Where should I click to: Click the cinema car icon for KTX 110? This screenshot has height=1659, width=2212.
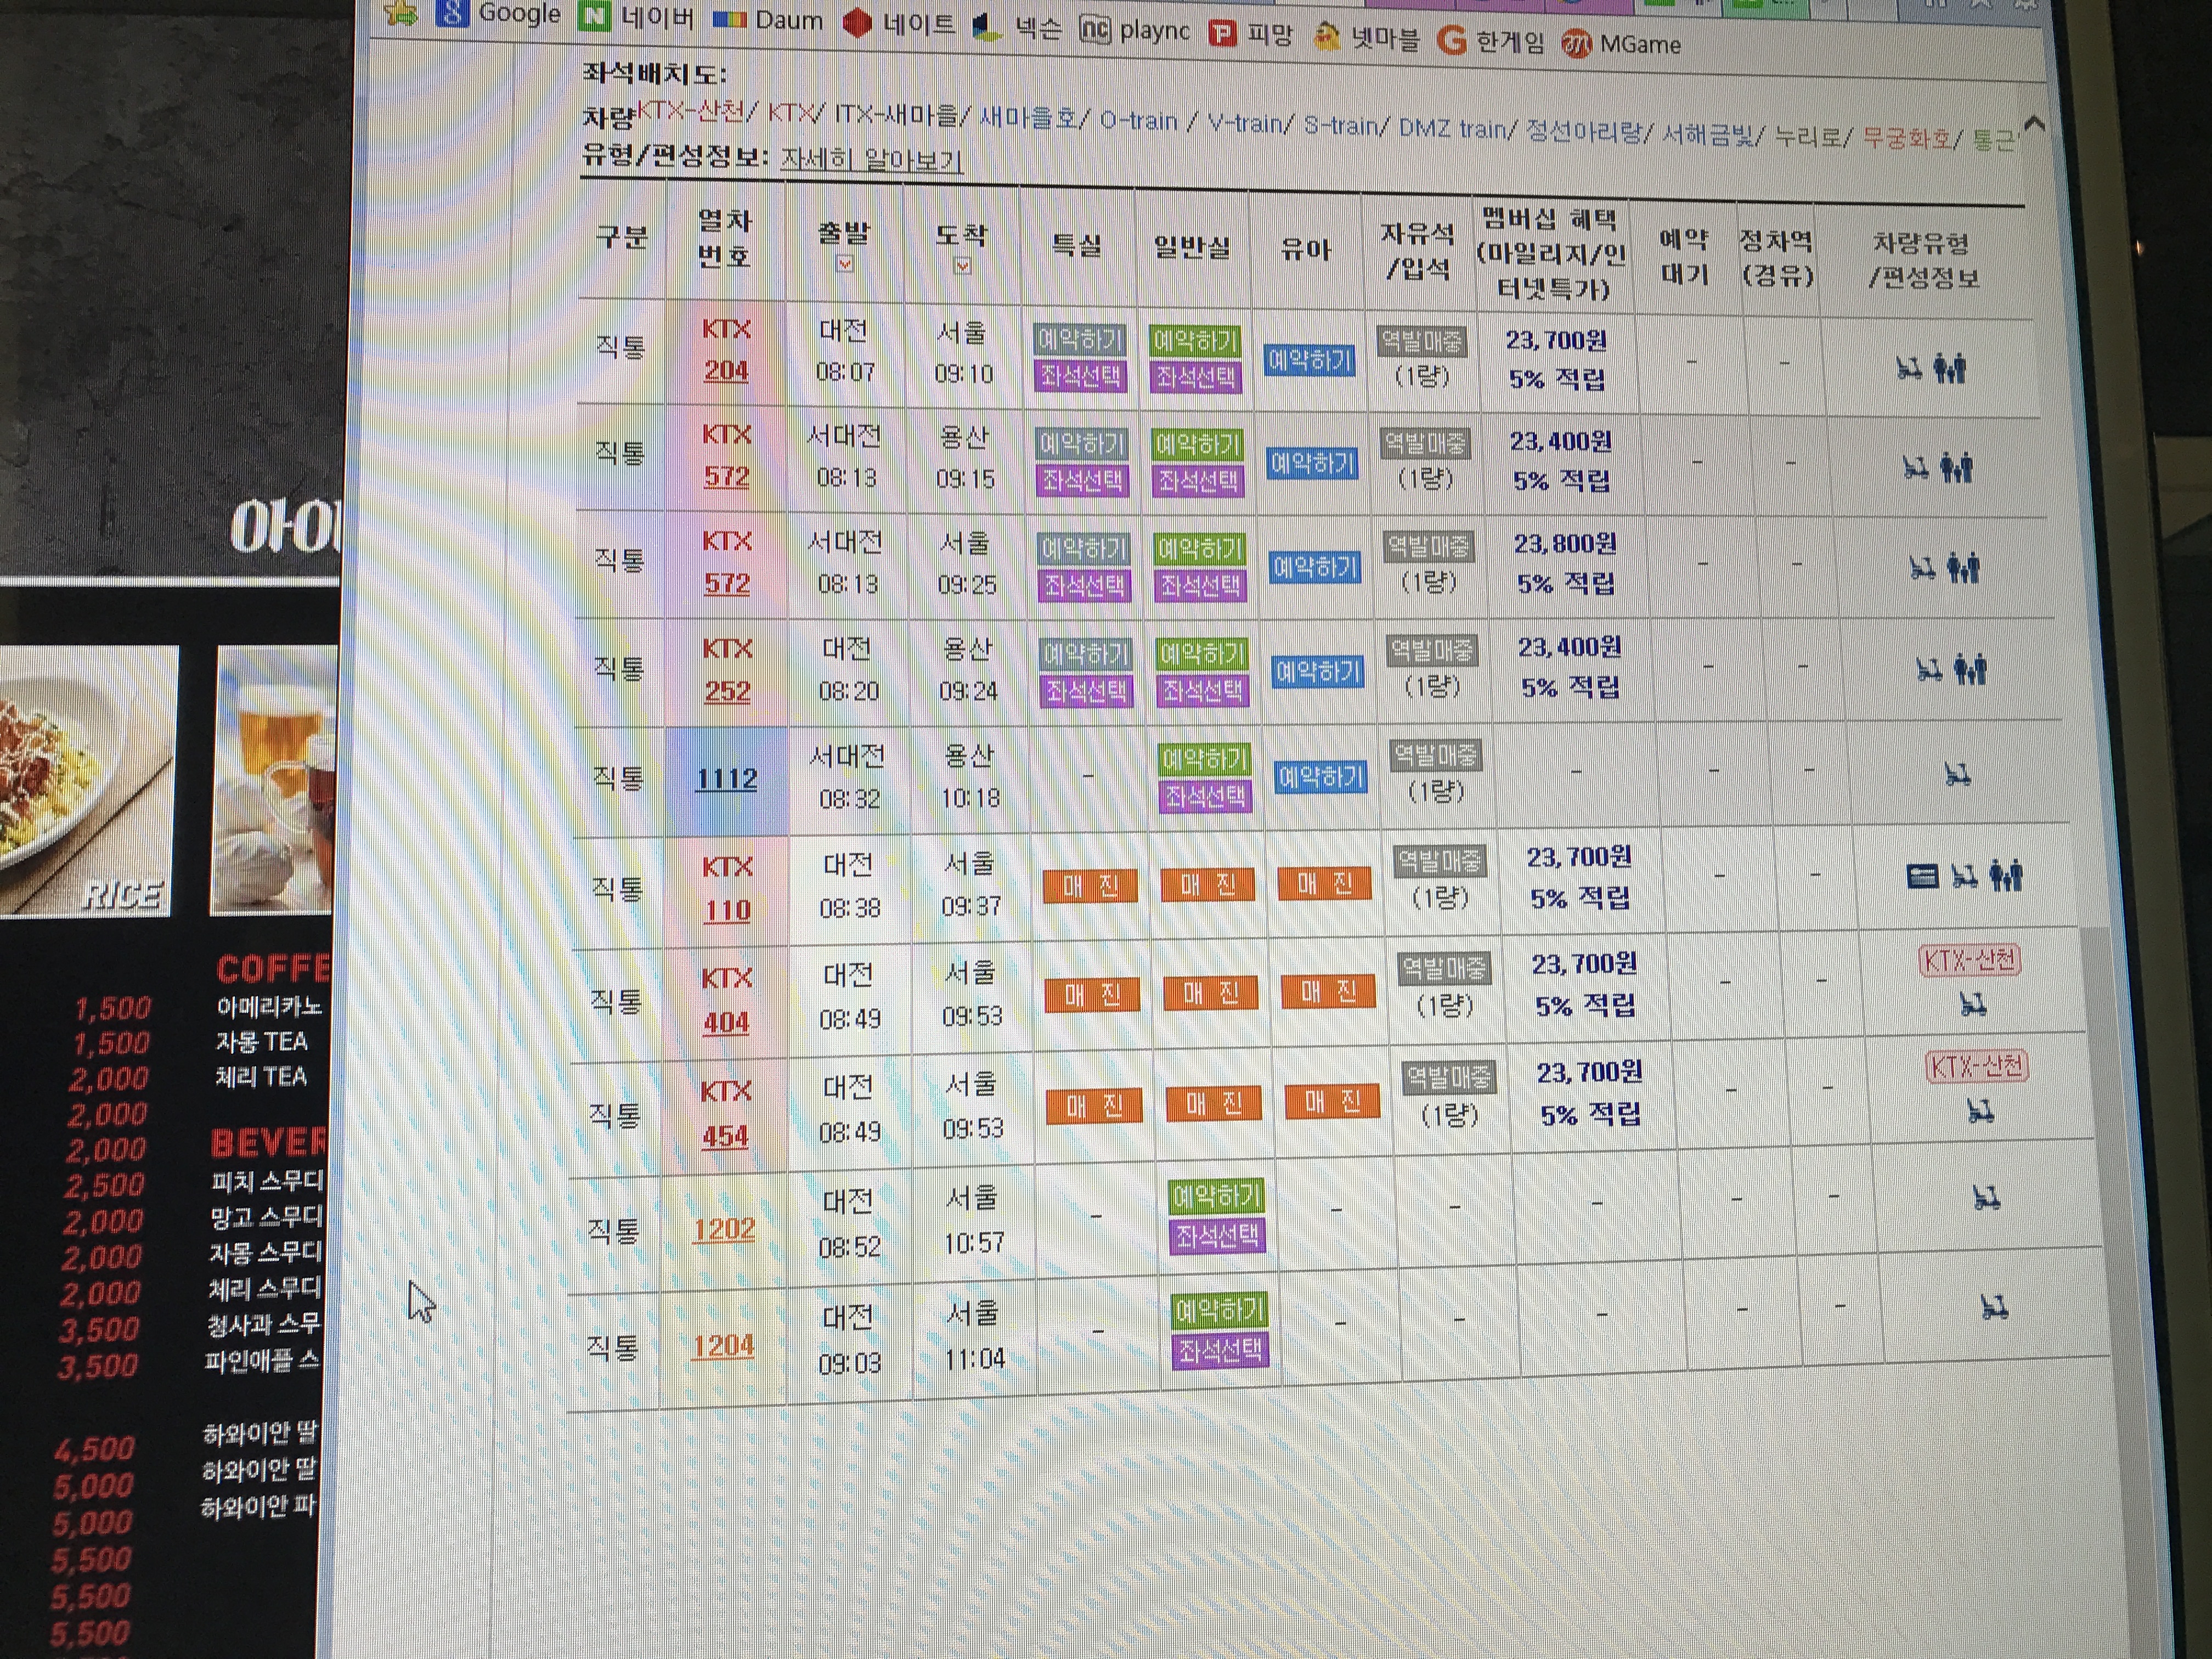(1922, 877)
